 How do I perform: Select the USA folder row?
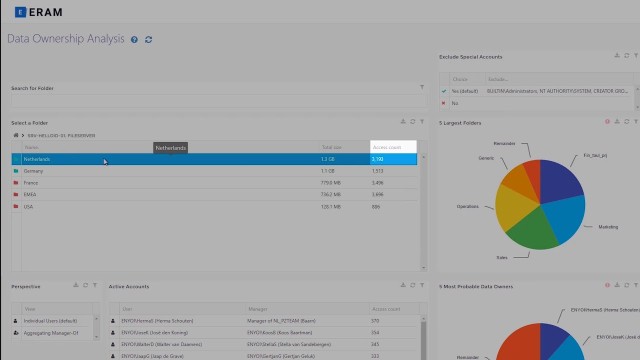pyautogui.click(x=214, y=207)
